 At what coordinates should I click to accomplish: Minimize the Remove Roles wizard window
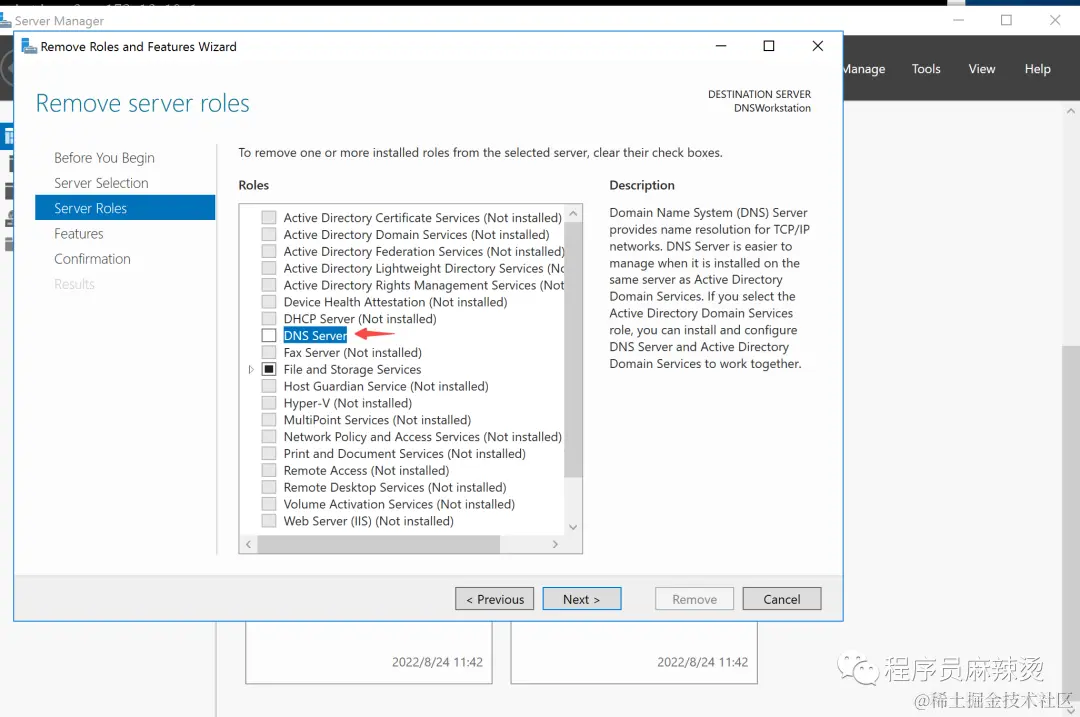[720, 46]
